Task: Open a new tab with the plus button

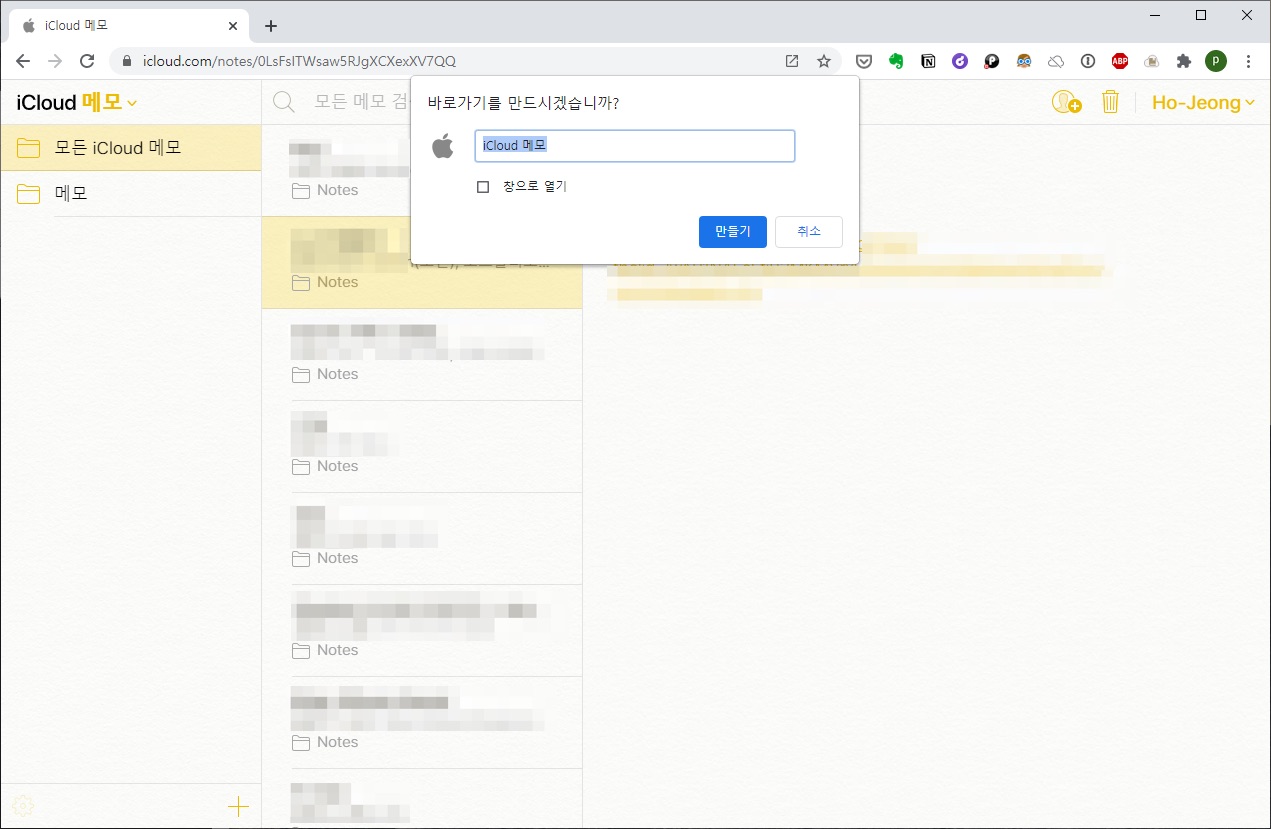Action: (x=270, y=26)
